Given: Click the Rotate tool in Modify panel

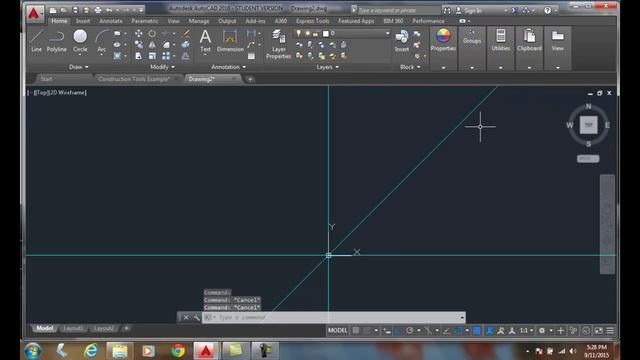Looking at the screenshot, I should (x=152, y=33).
